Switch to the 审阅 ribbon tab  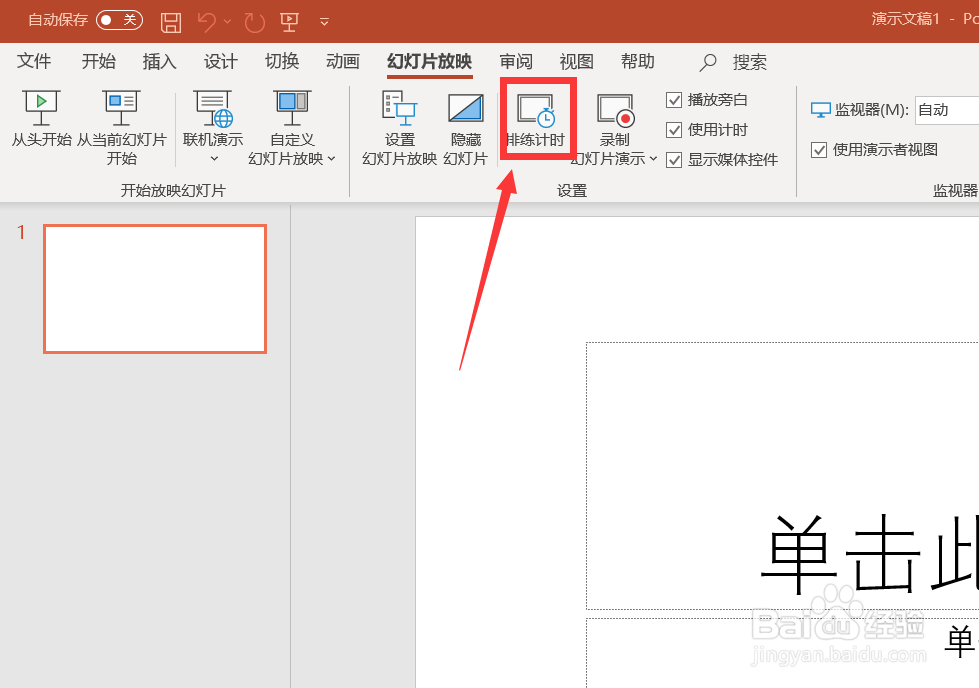pos(516,61)
